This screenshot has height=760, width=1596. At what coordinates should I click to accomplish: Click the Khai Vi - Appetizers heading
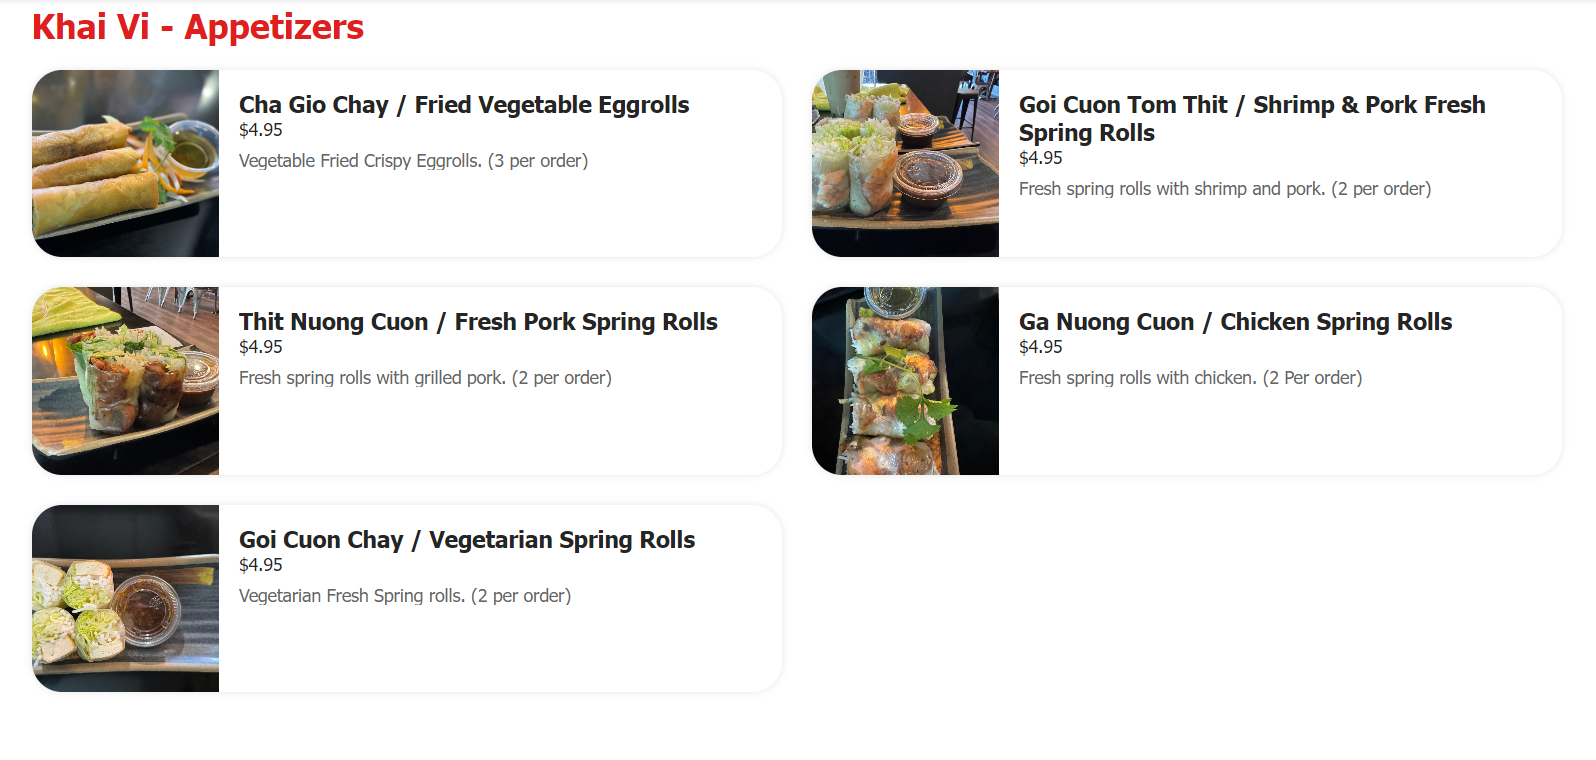[x=198, y=27]
